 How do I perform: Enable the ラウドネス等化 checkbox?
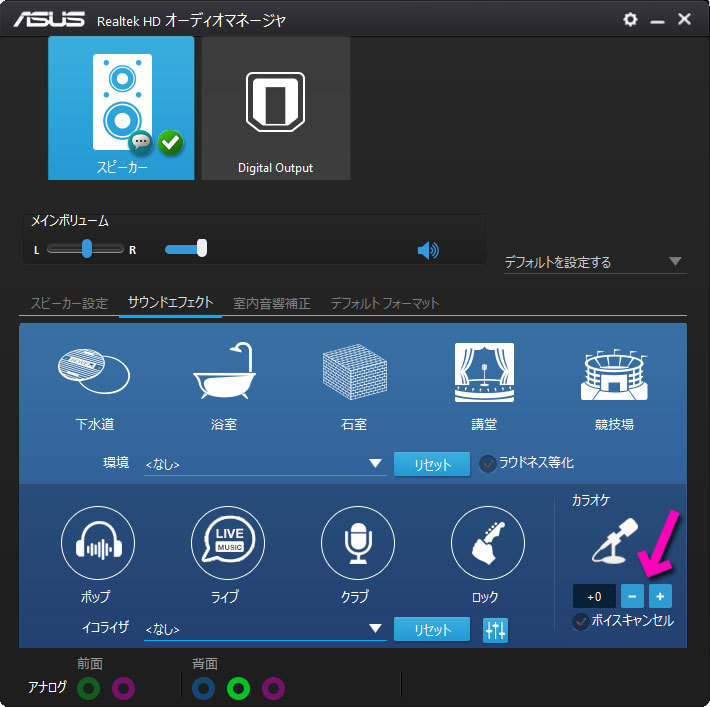[x=488, y=463]
